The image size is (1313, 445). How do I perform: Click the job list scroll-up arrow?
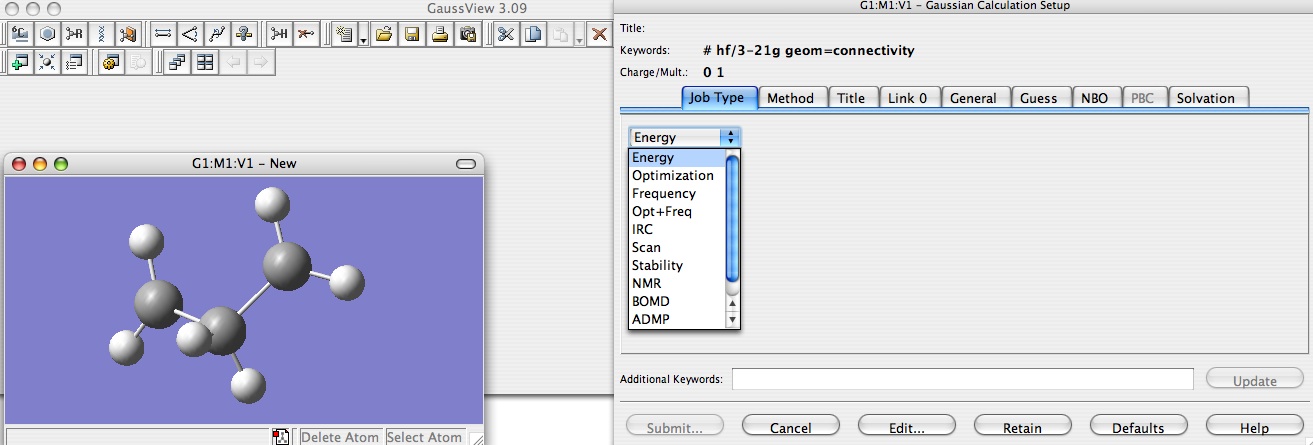click(x=732, y=302)
